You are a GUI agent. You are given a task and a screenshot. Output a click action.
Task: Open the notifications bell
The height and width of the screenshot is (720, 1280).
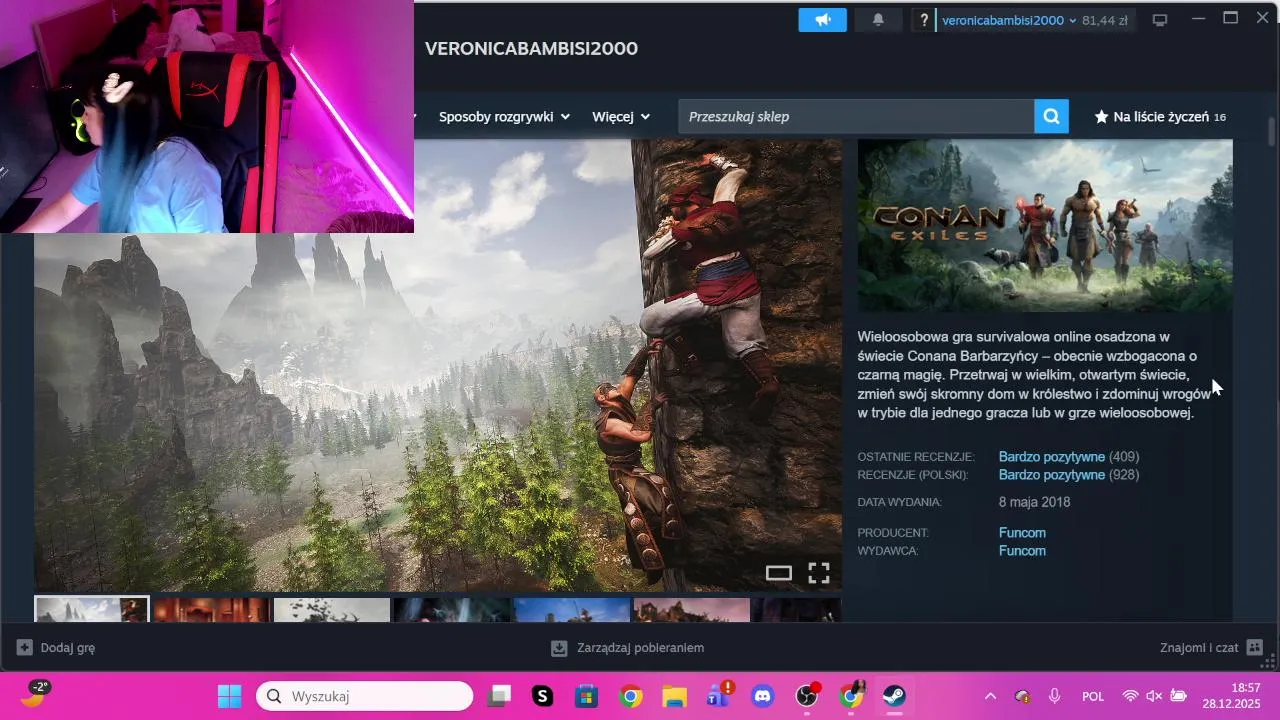pyautogui.click(x=878, y=20)
